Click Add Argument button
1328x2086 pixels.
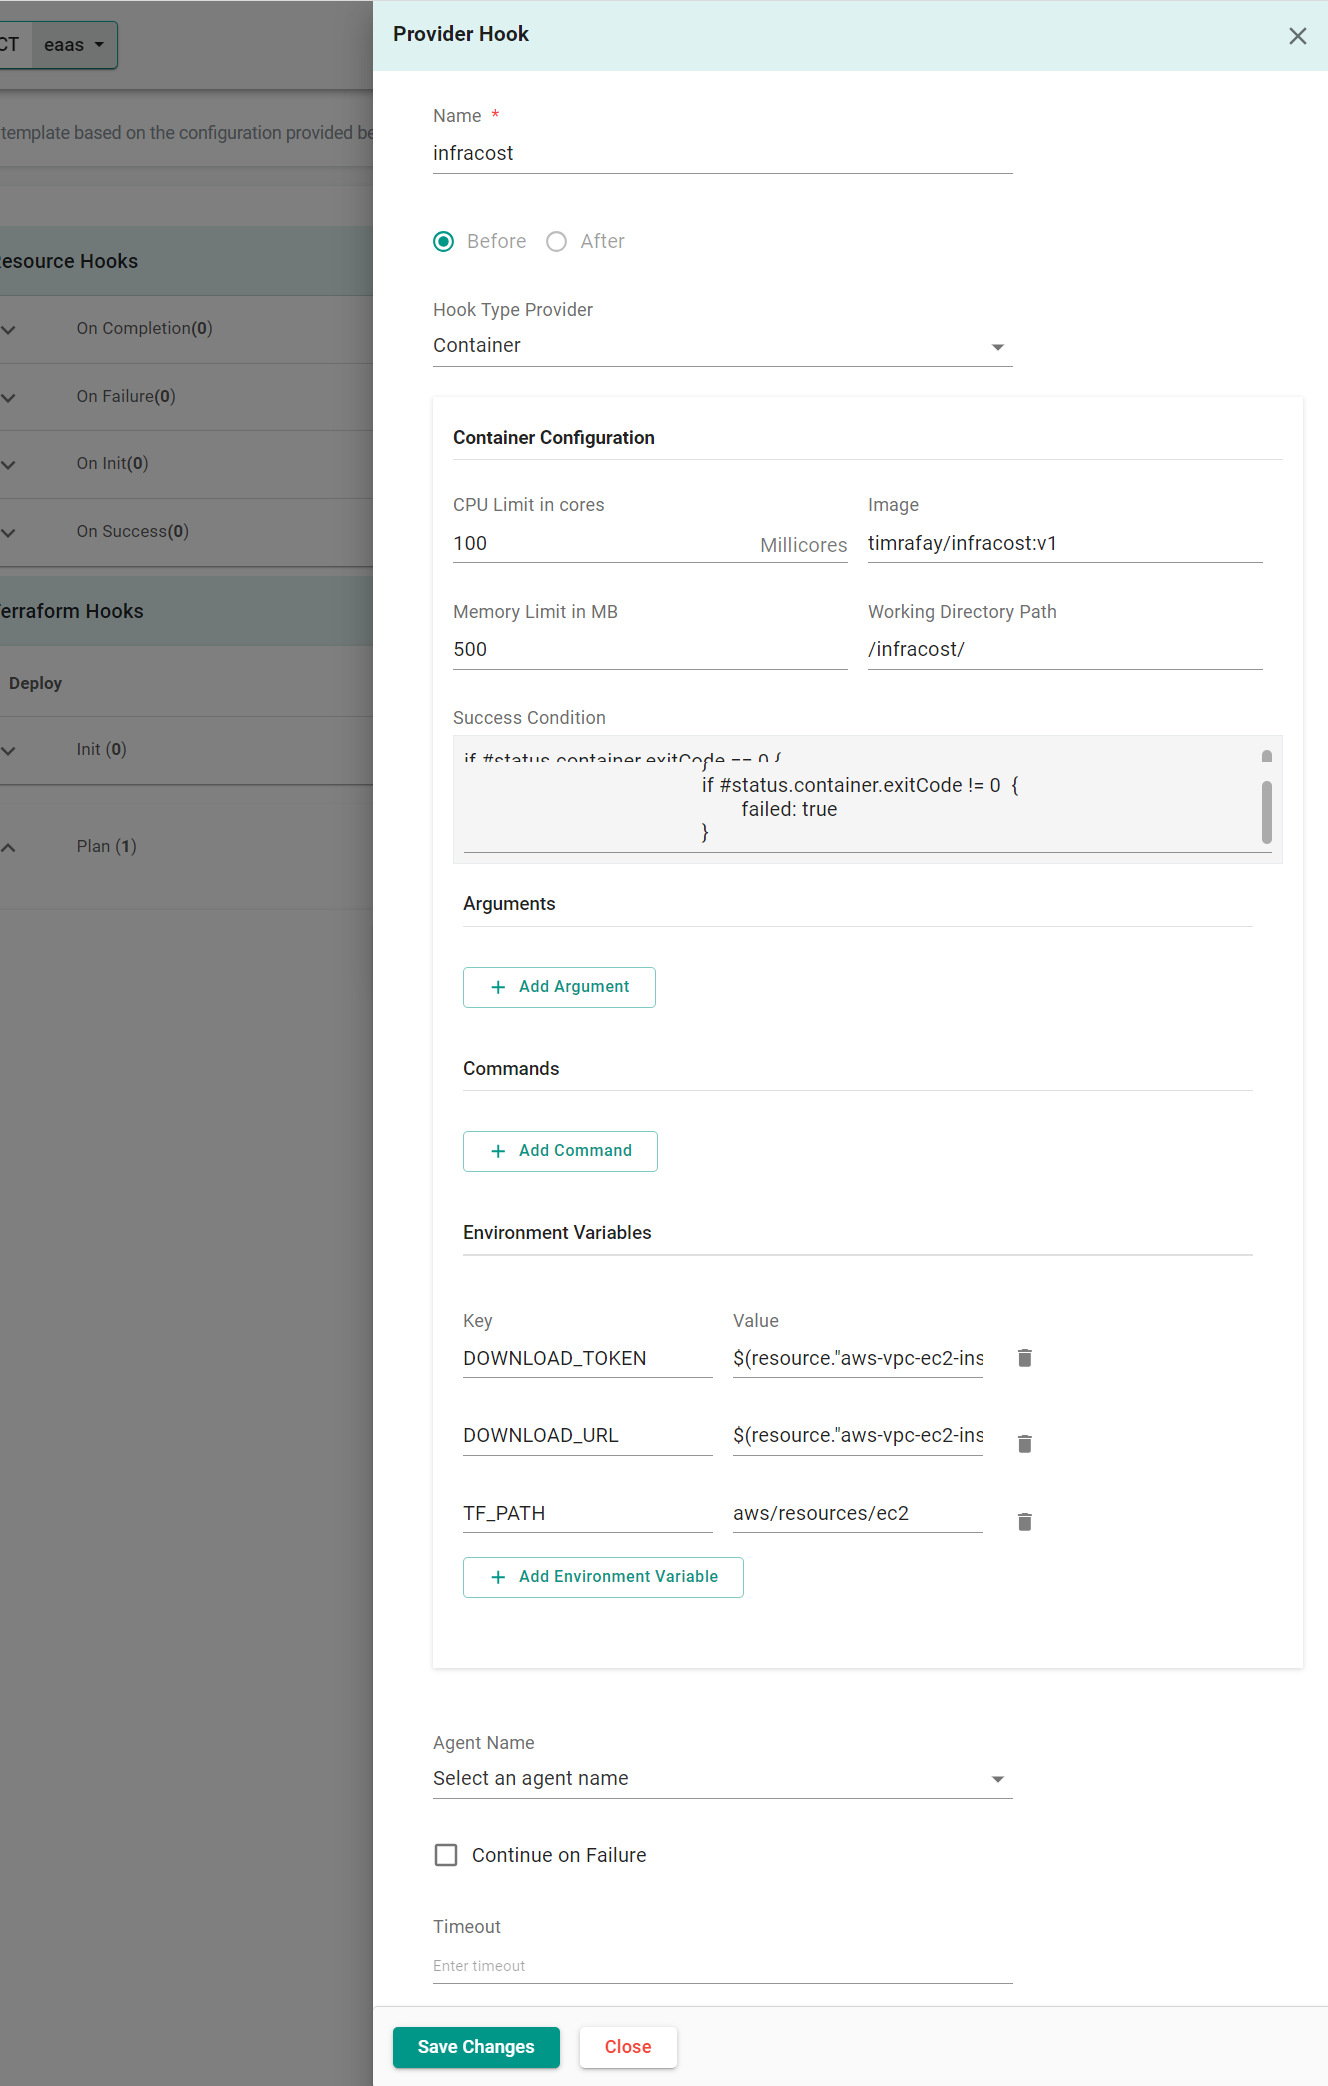tap(559, 987)
